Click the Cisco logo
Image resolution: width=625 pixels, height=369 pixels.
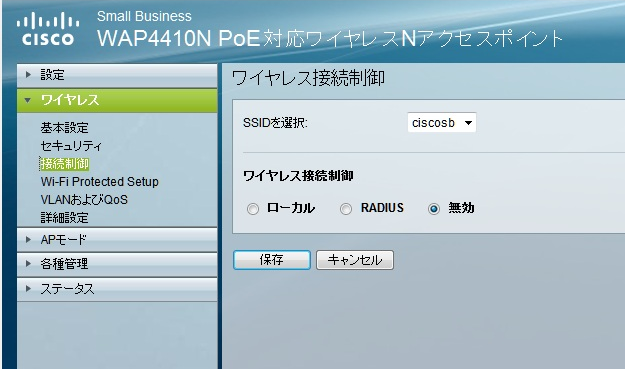pos(48,29)
